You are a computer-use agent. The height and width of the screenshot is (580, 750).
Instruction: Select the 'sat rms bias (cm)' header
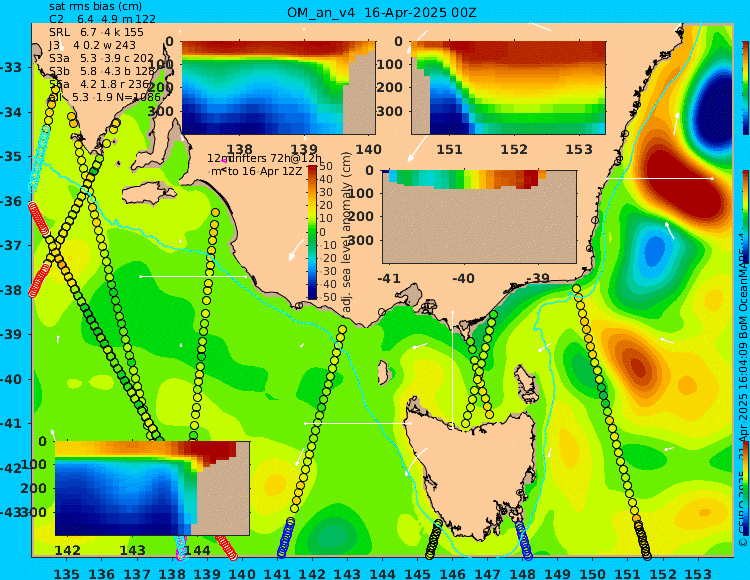[x=96, y=7]
